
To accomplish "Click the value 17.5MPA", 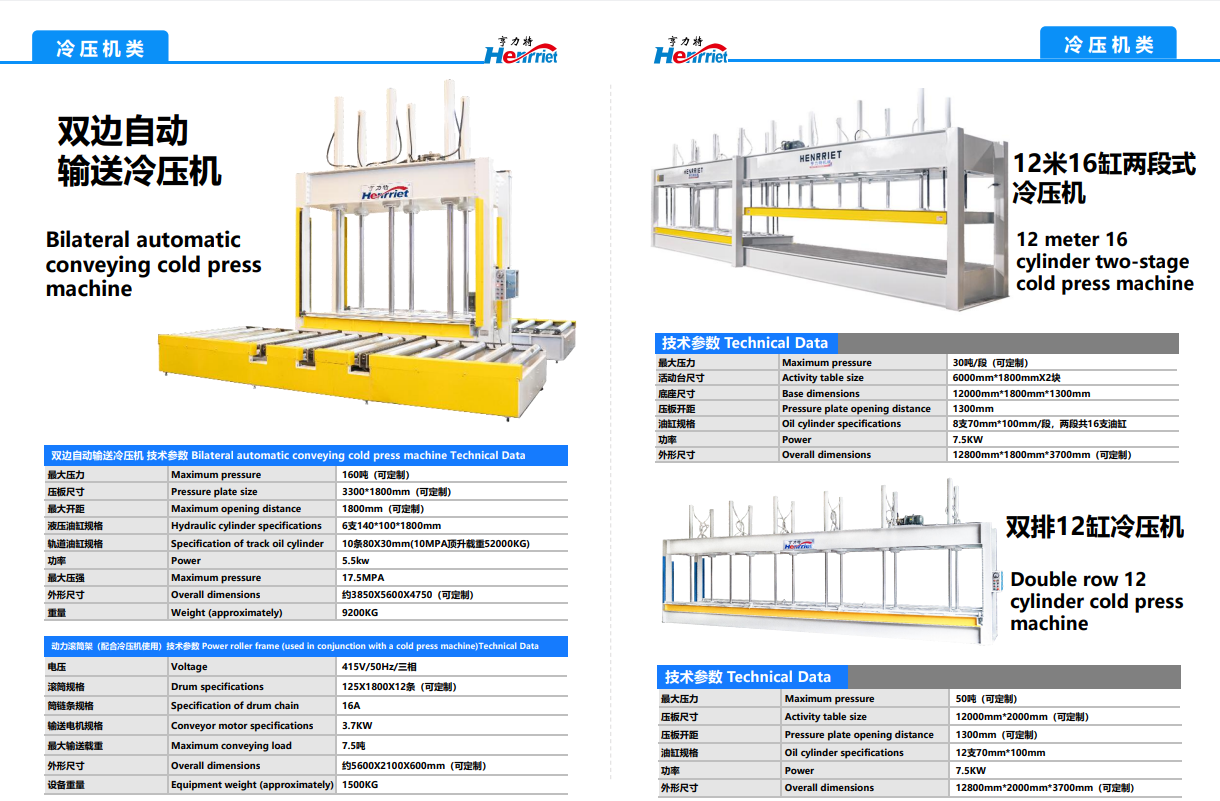I will click(x=363, y=578).
